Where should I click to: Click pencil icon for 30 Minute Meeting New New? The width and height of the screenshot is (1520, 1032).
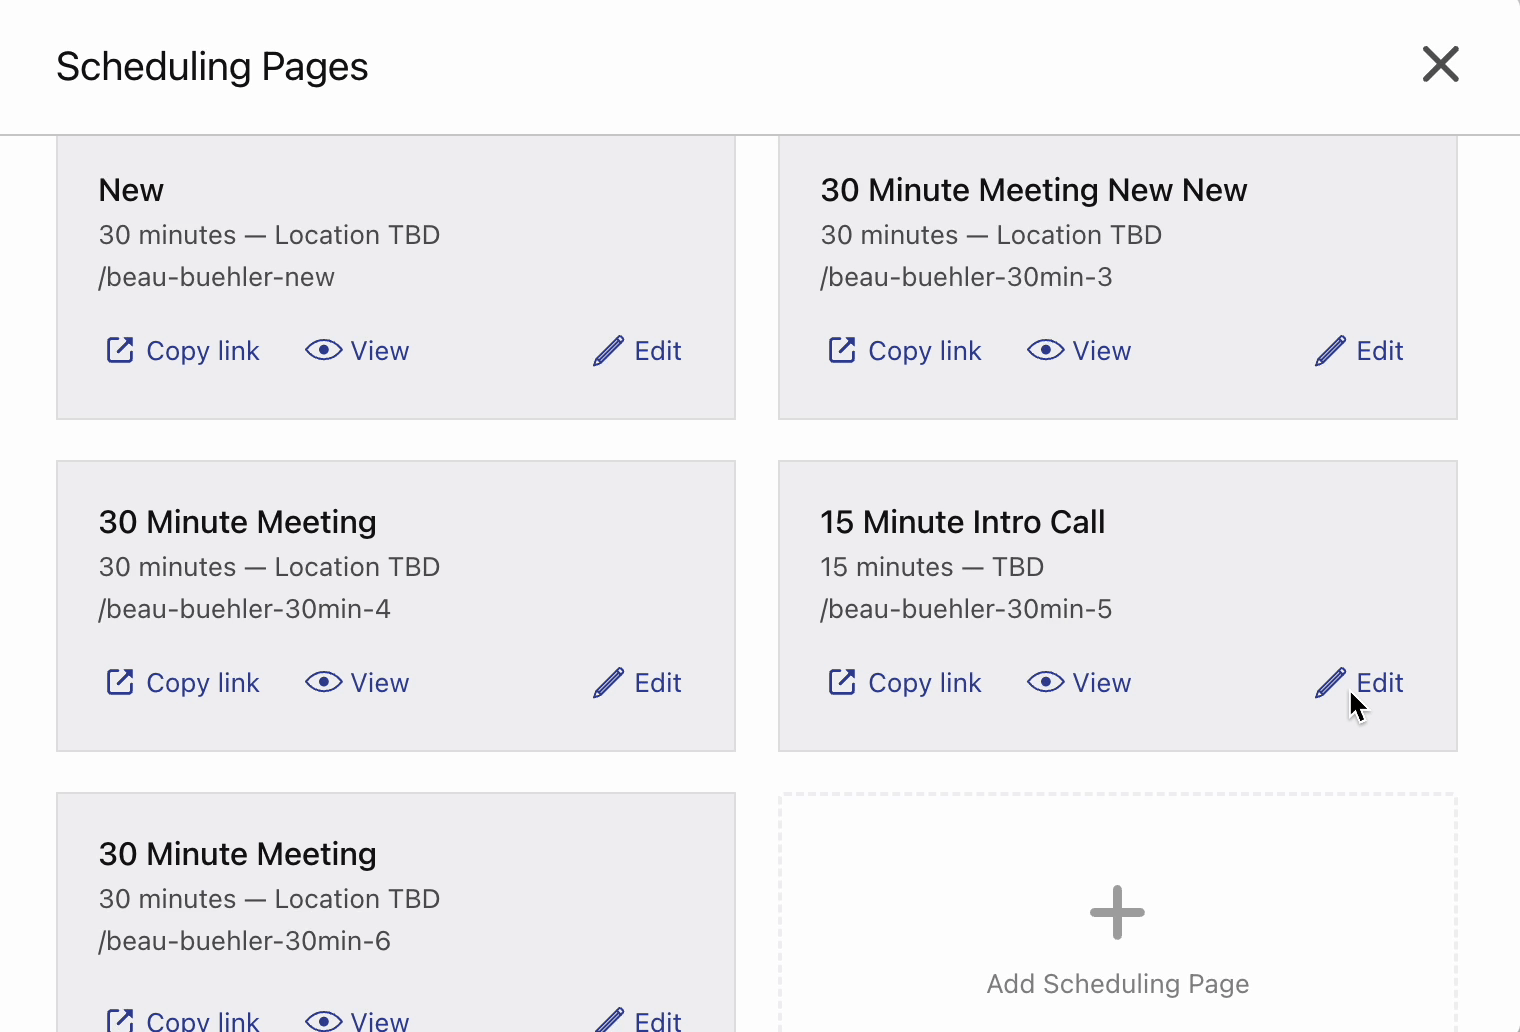click(x=1330, y=350)
